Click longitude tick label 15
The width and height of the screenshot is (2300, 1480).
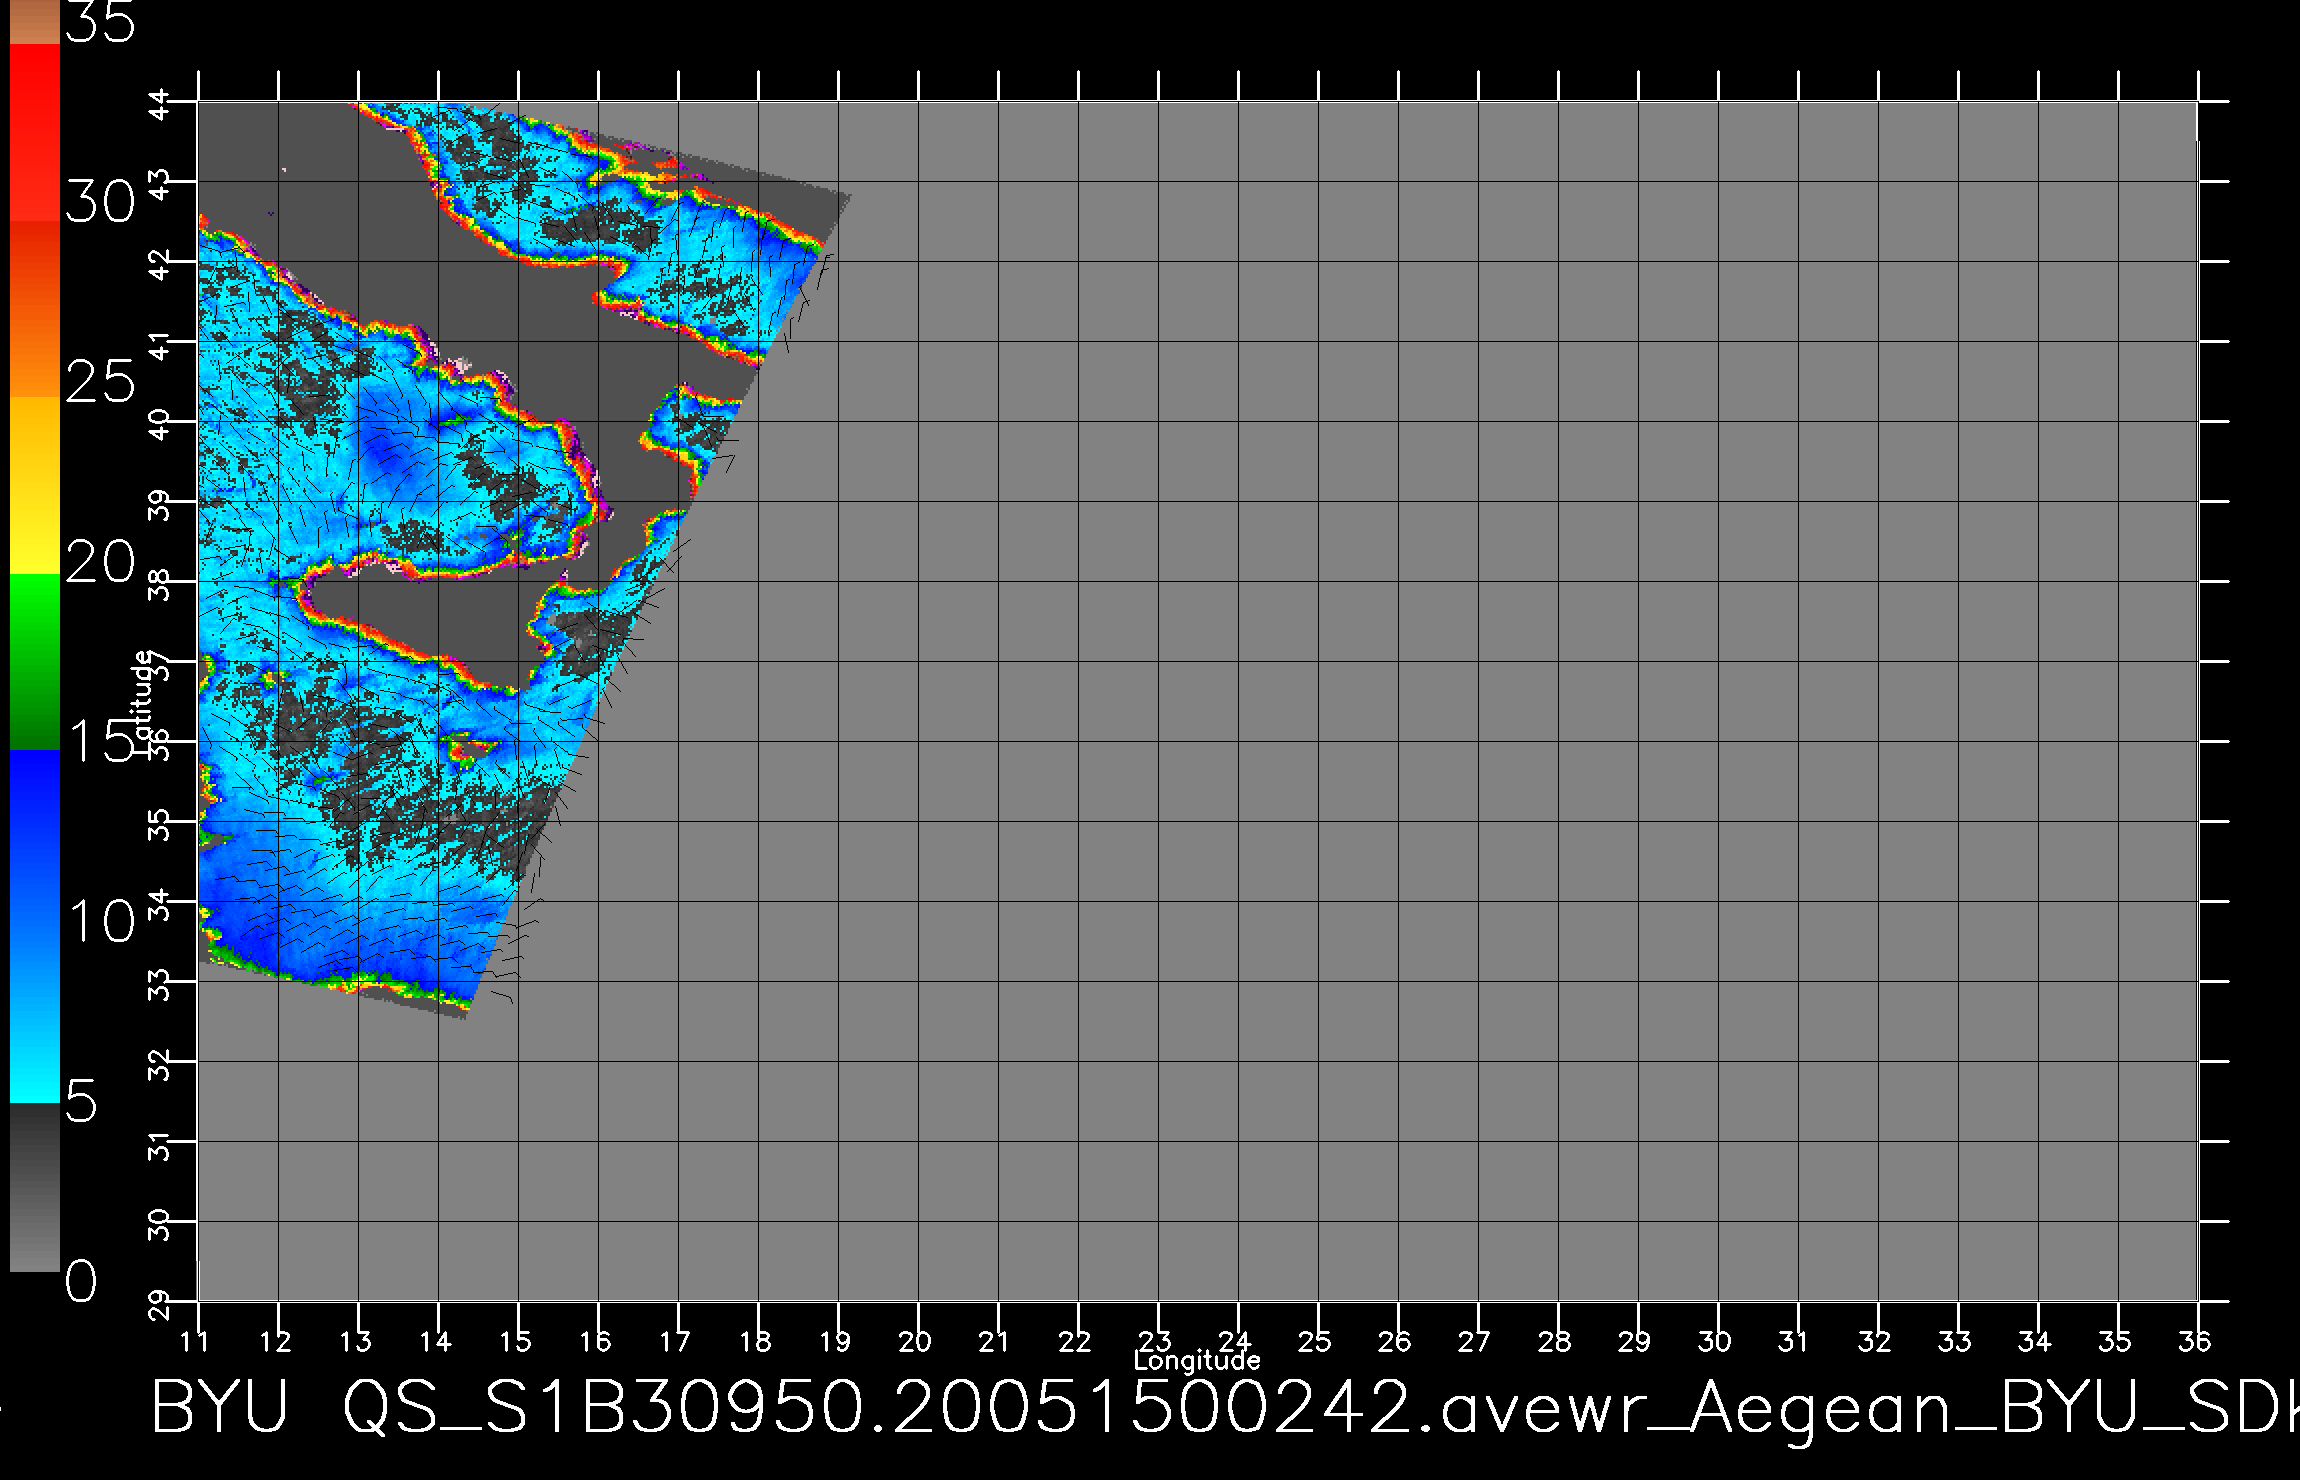[x=515, y=1341]
